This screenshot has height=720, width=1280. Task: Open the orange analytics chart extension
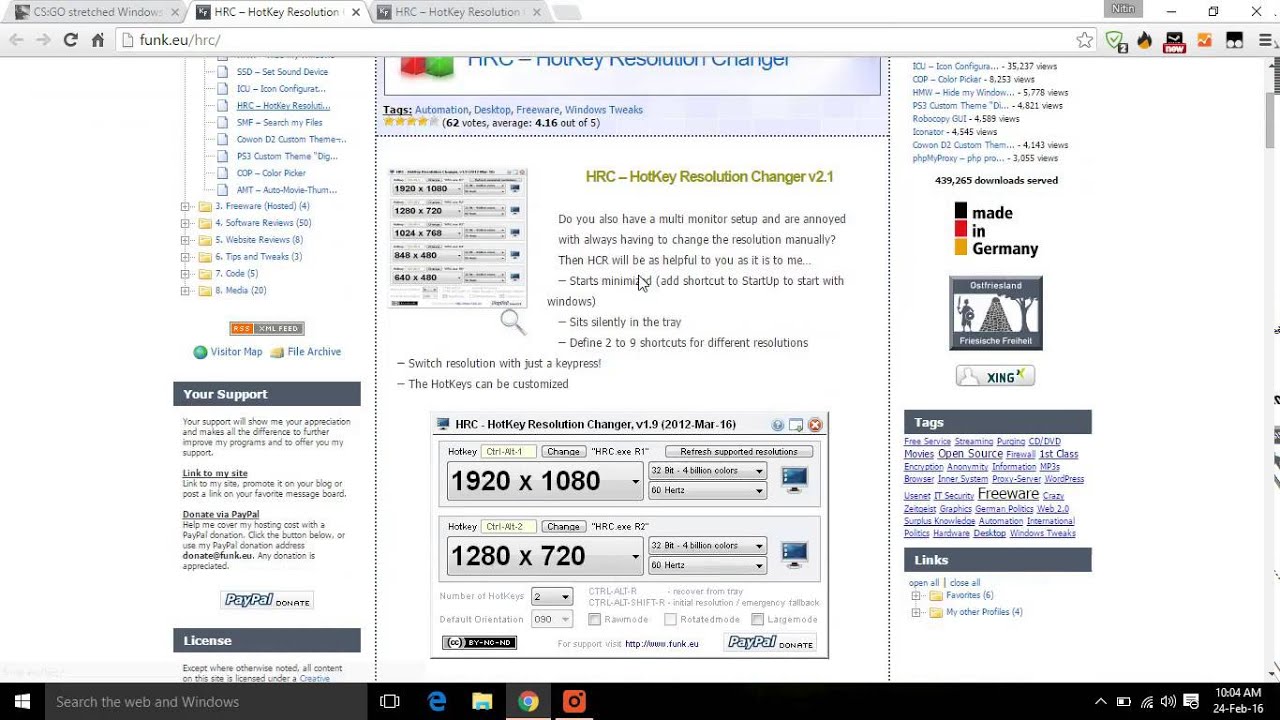coord(1205,40)
